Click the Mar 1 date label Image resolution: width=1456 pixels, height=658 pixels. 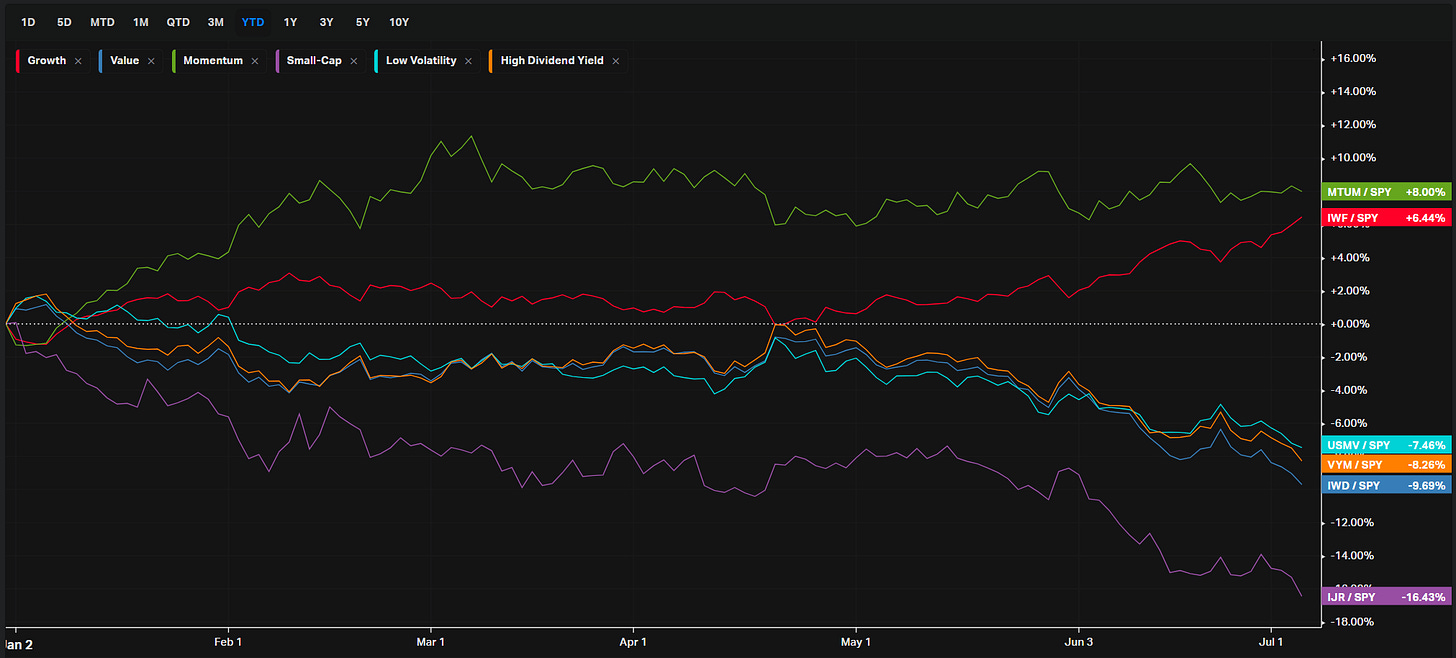[x=431, y=642]
